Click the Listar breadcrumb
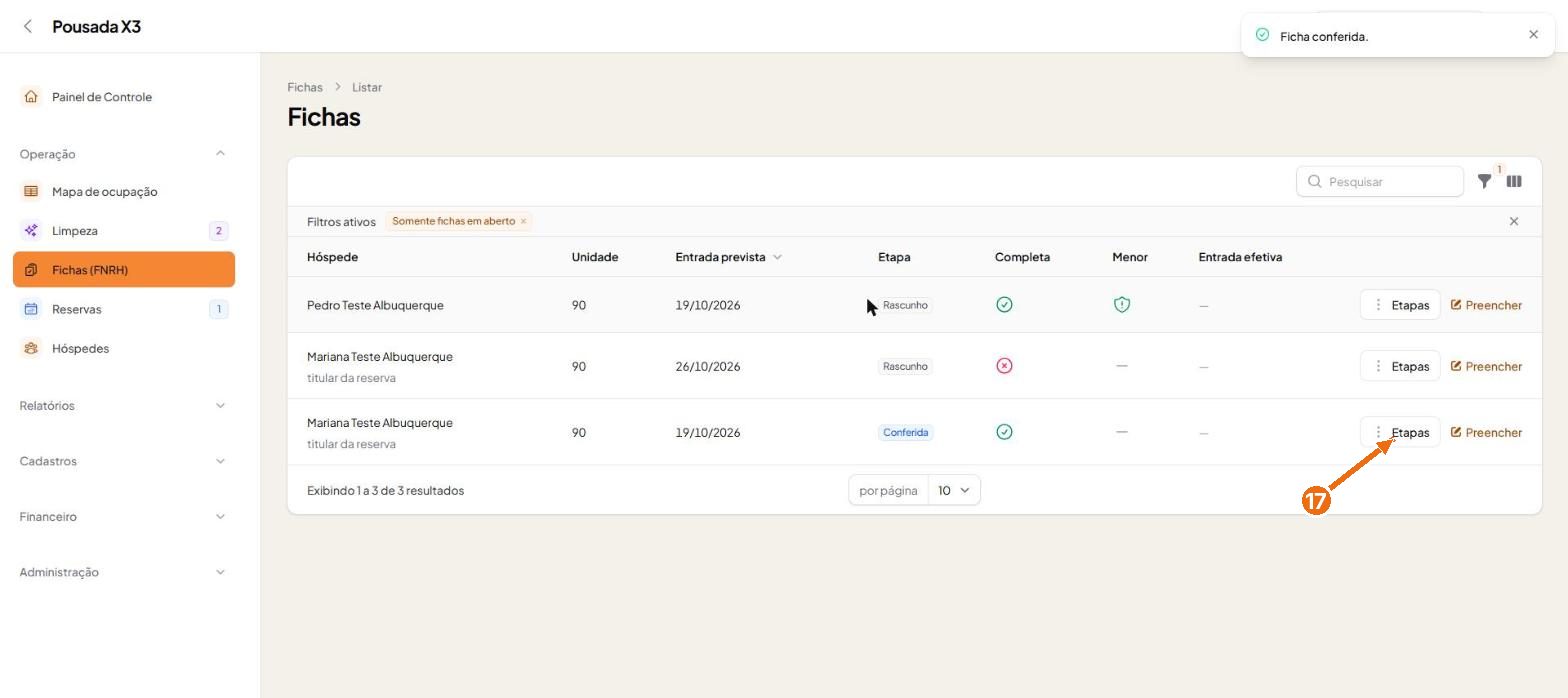Image resolution: width=1568 pixels, height=698 pixels. point(367,87)
